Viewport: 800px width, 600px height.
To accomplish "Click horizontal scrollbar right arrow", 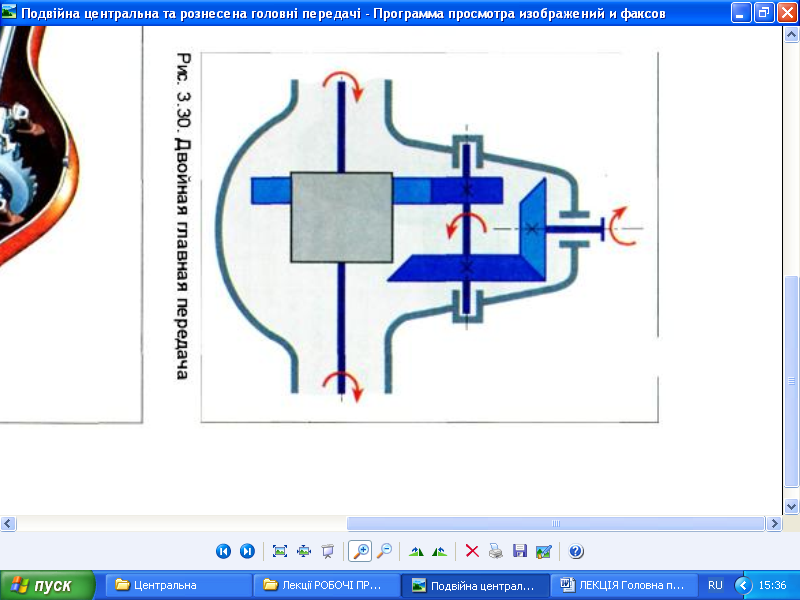I will [x=774, y=523].
